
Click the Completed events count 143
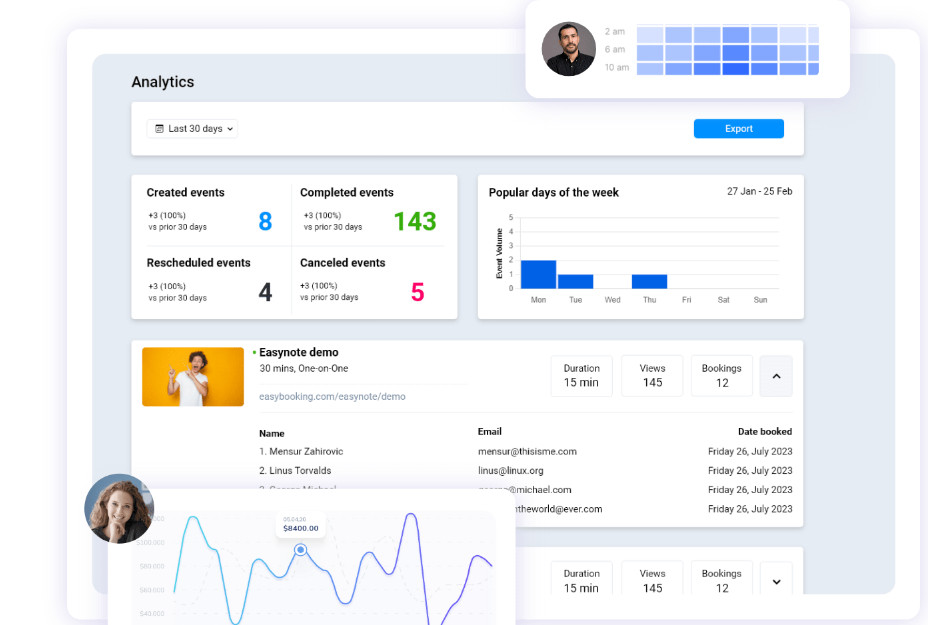(415, 221)
